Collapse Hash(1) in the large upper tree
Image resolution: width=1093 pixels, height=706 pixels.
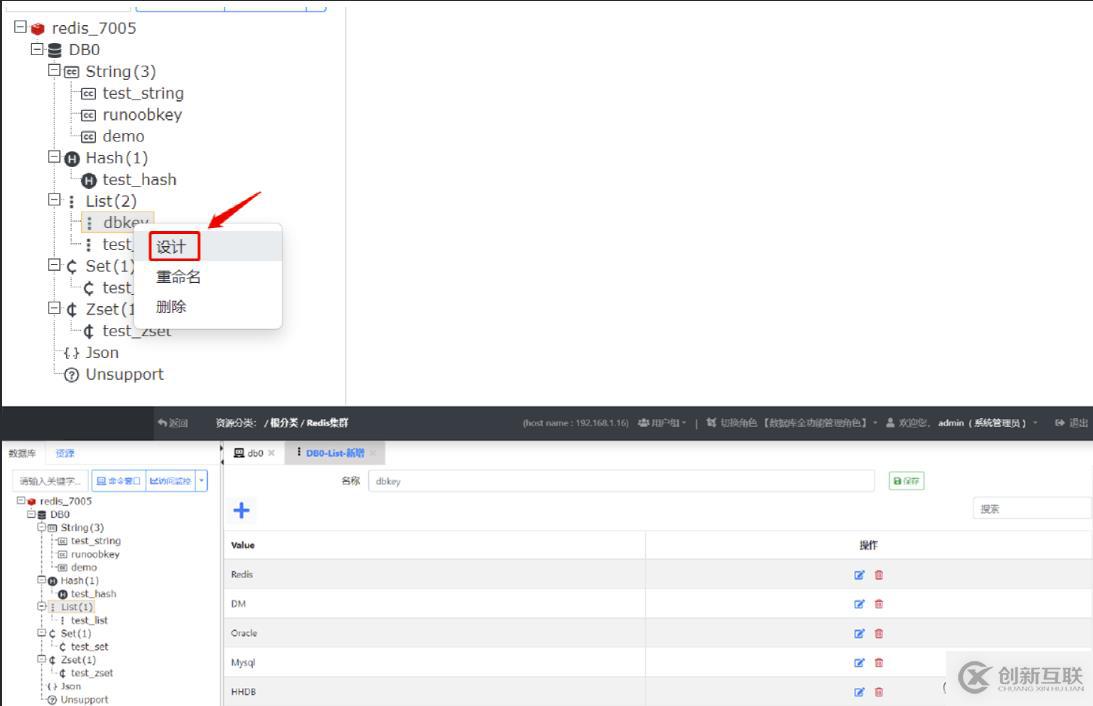54,157
